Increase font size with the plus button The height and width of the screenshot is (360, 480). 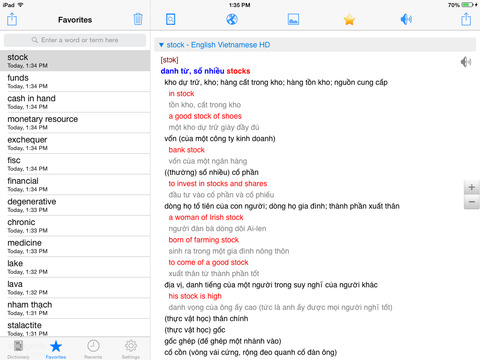pos(472,187)
